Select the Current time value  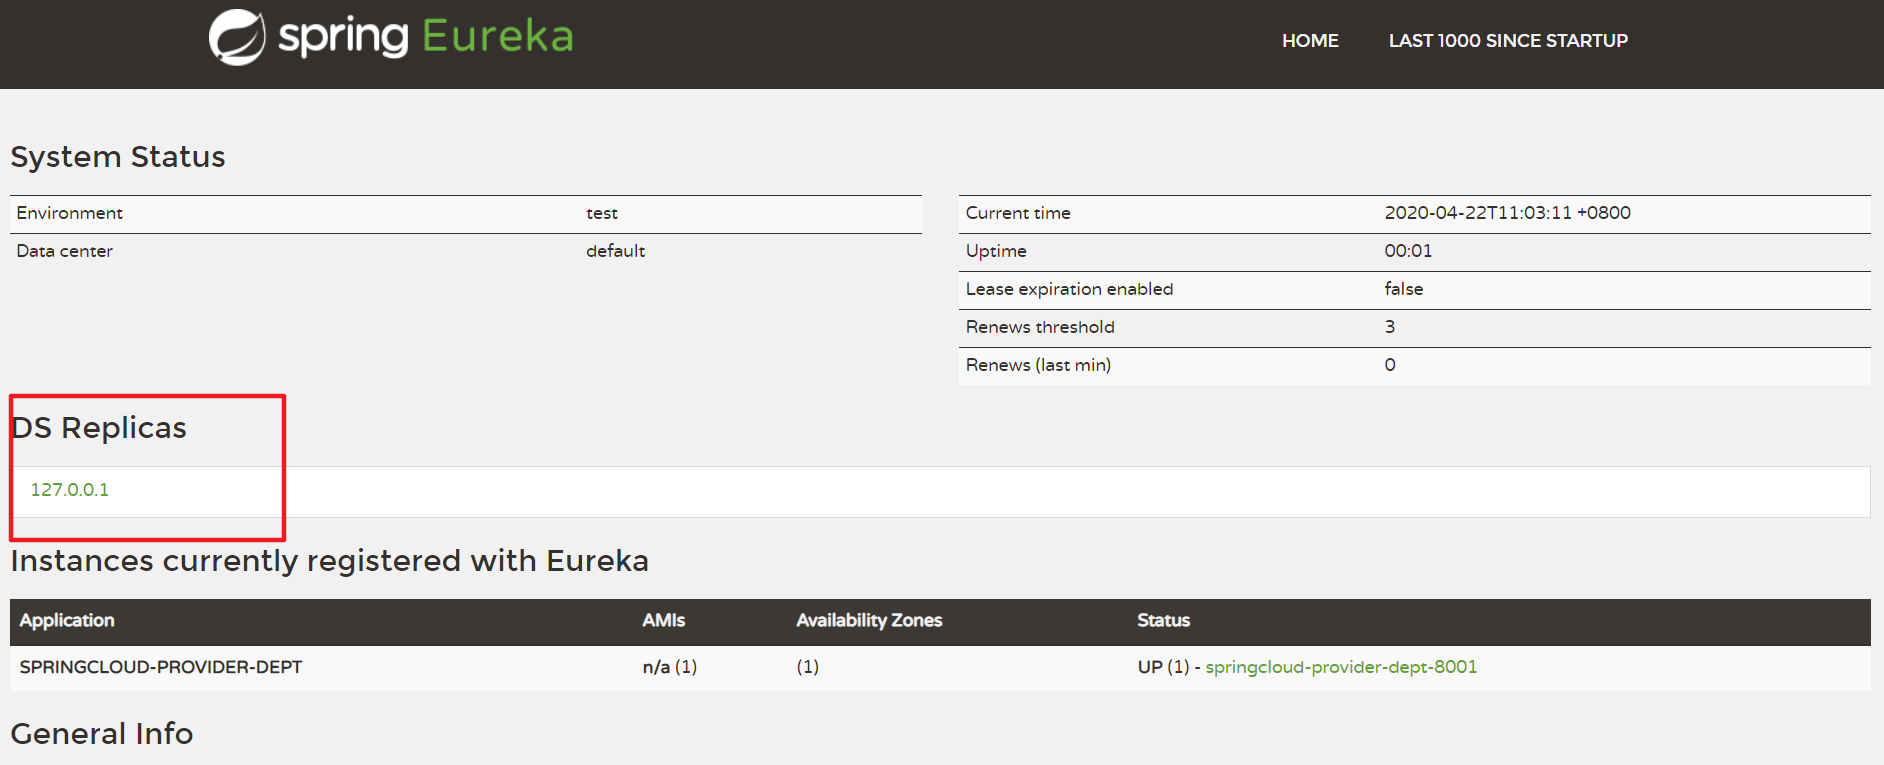(1507, 213)
